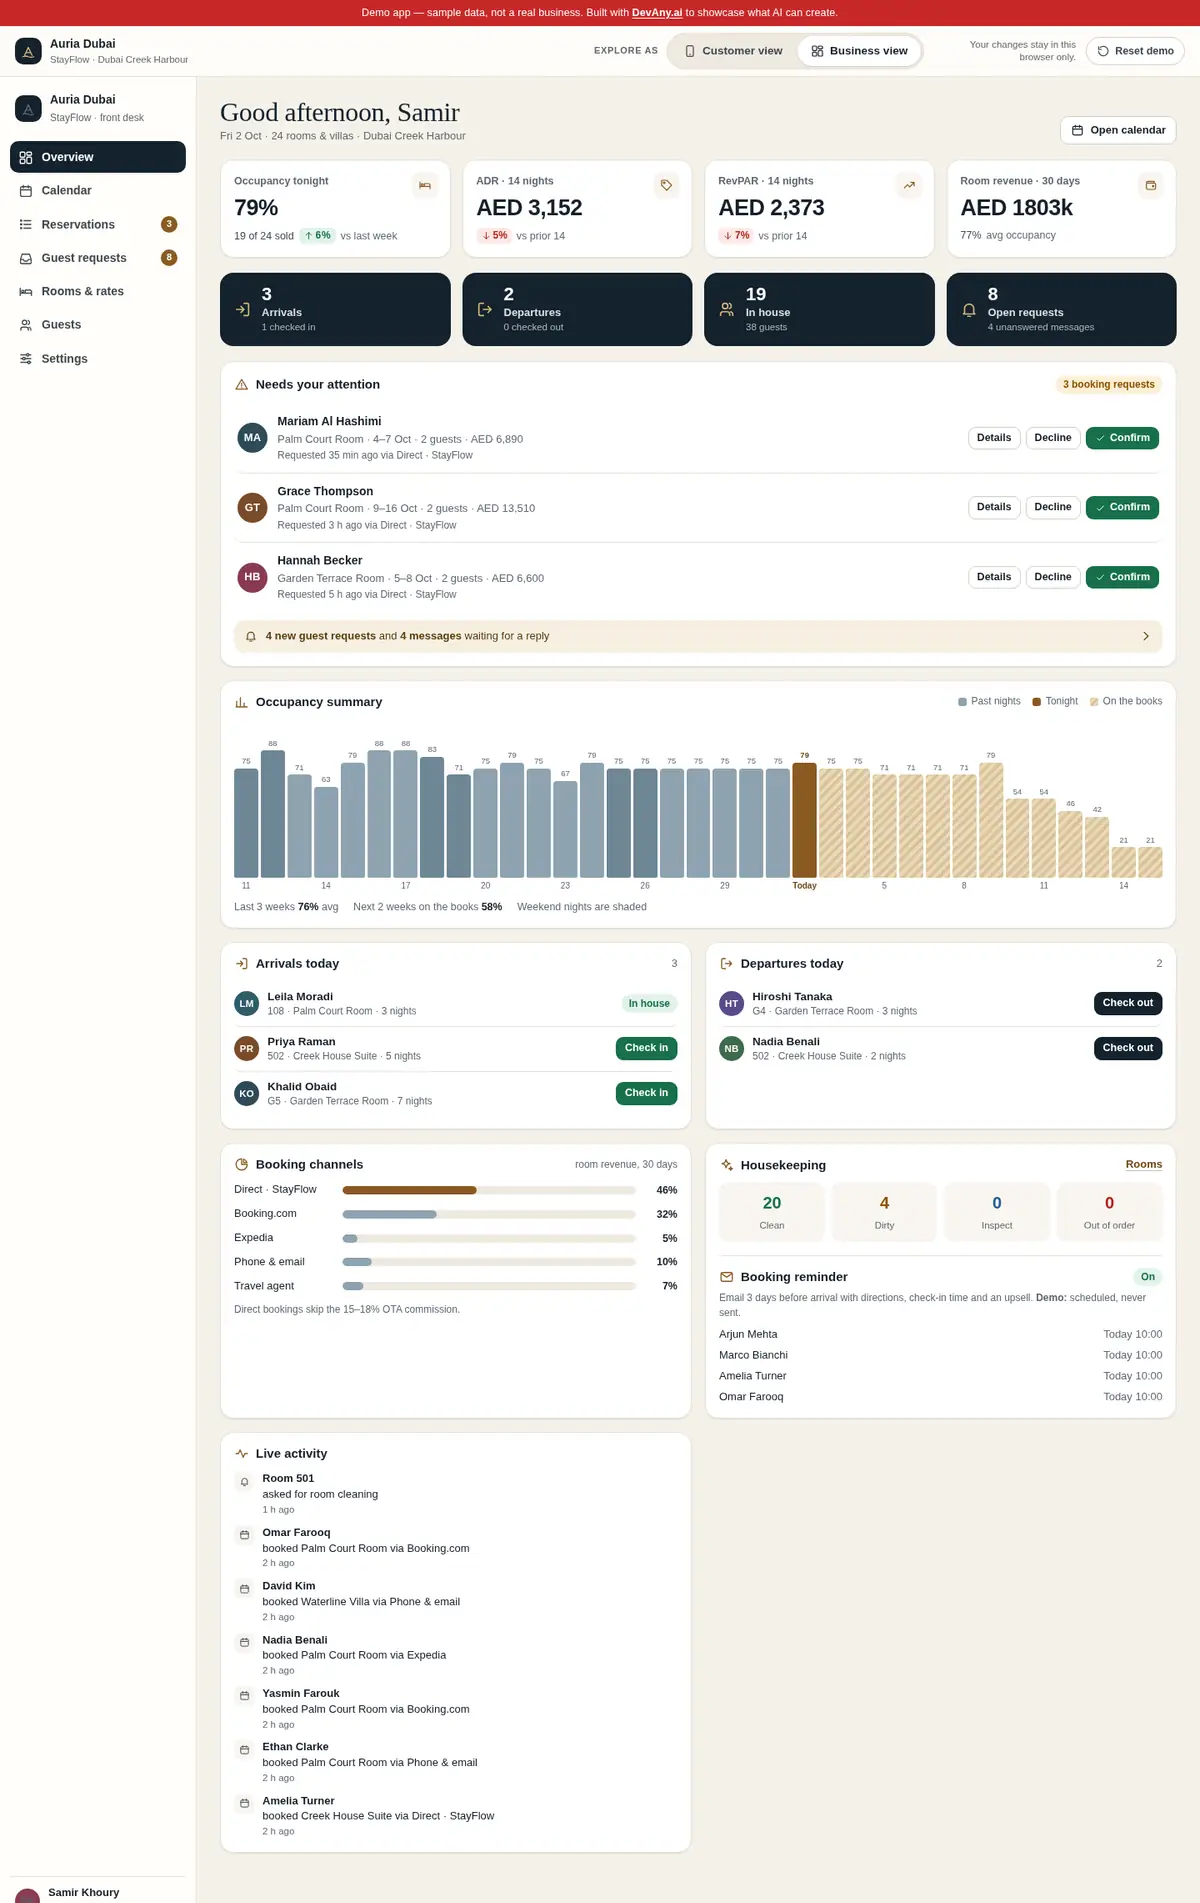
Task: Go to Reservations in the sidebar
Action: 98,225
